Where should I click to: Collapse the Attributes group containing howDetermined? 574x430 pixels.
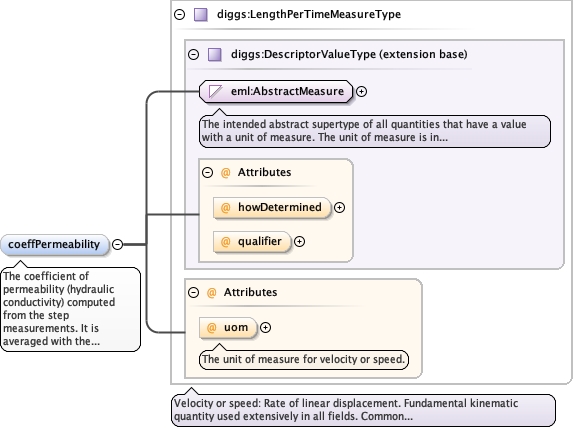[208, 172]
